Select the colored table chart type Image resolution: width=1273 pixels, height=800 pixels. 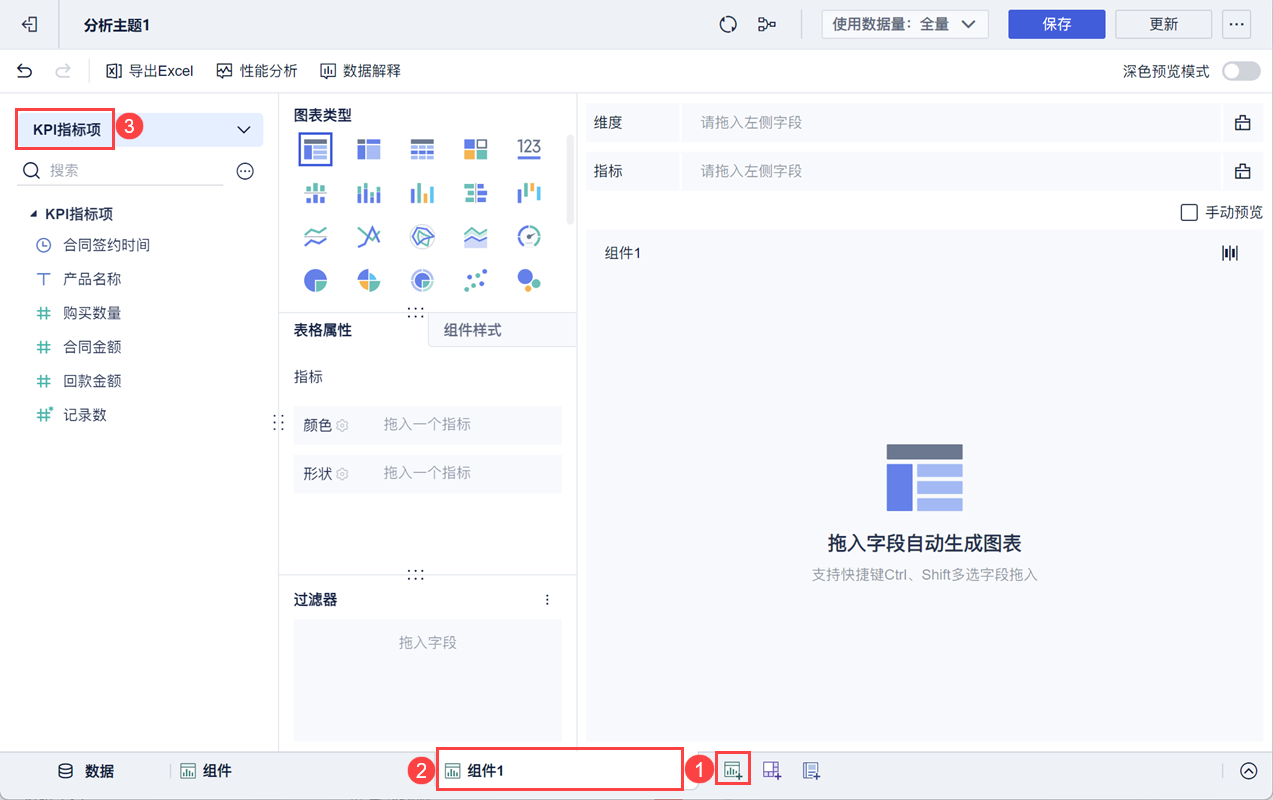click(x=476, y=150)
